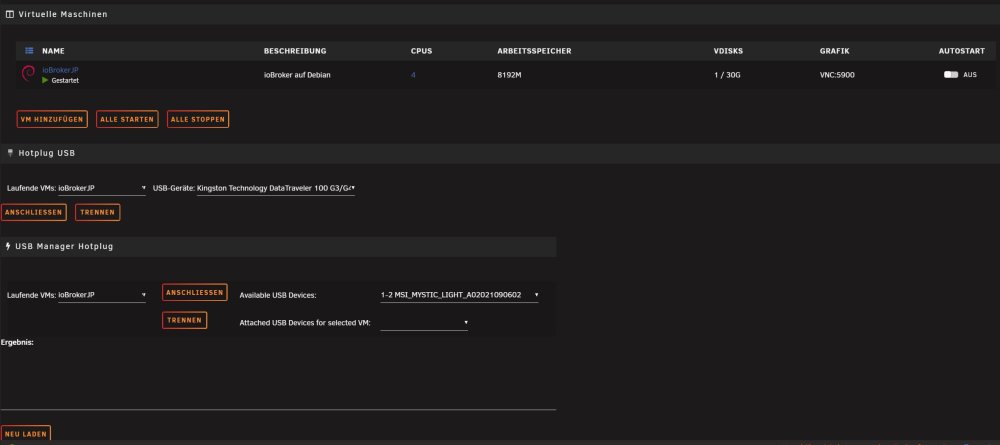The height and width of the screenshot is (445, 1000).
Task: Click description ioBroker auf Debian
Action: [297, 75]
